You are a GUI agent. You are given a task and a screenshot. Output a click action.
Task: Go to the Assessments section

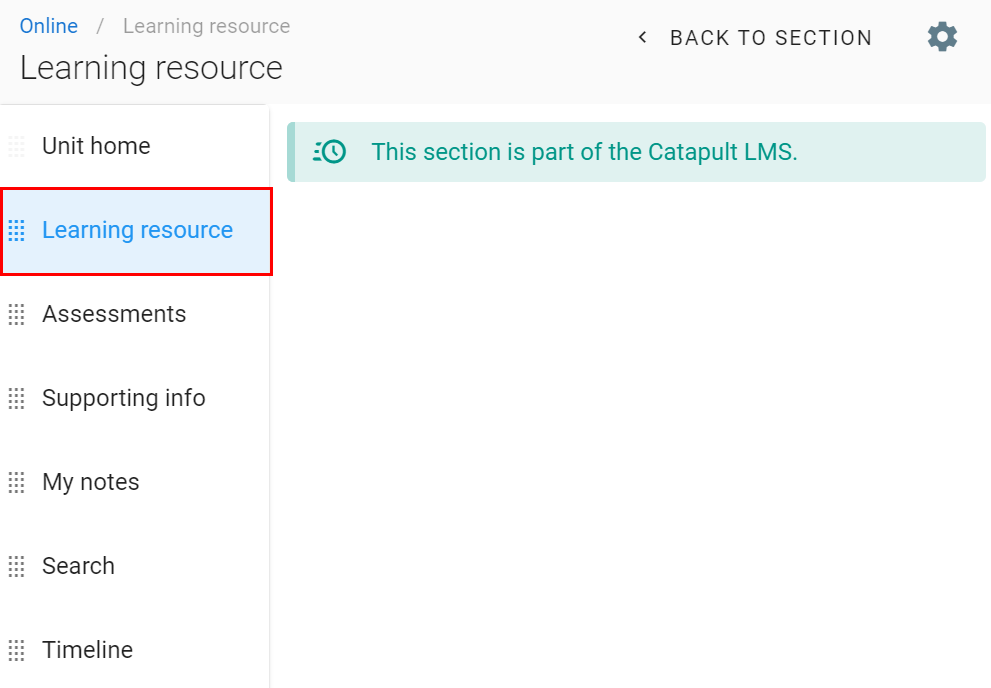[135, 315]
